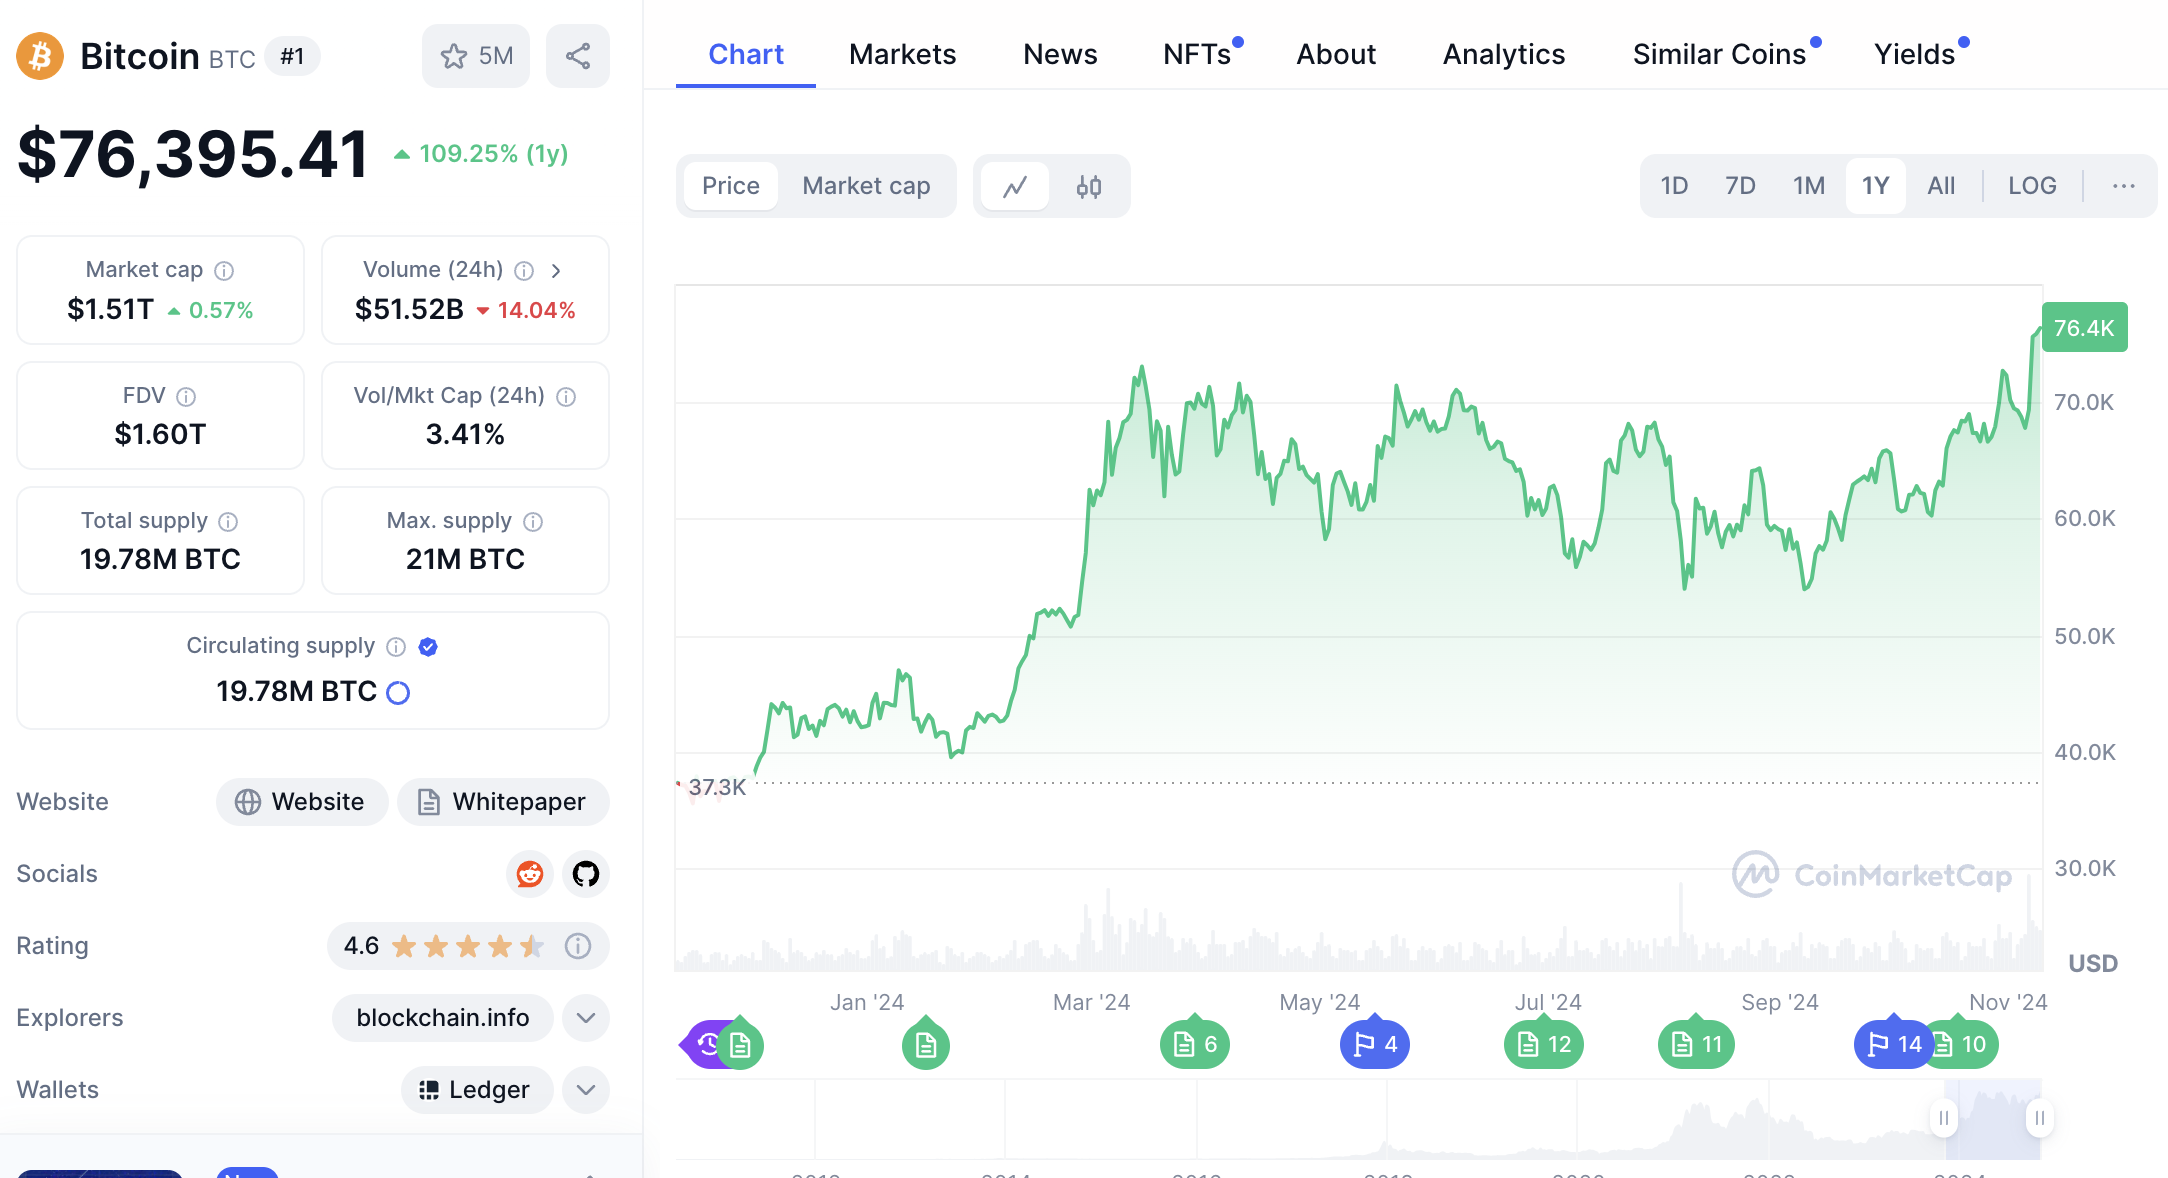
Task: Click the Market cap info icon
Action: [225, 271]
